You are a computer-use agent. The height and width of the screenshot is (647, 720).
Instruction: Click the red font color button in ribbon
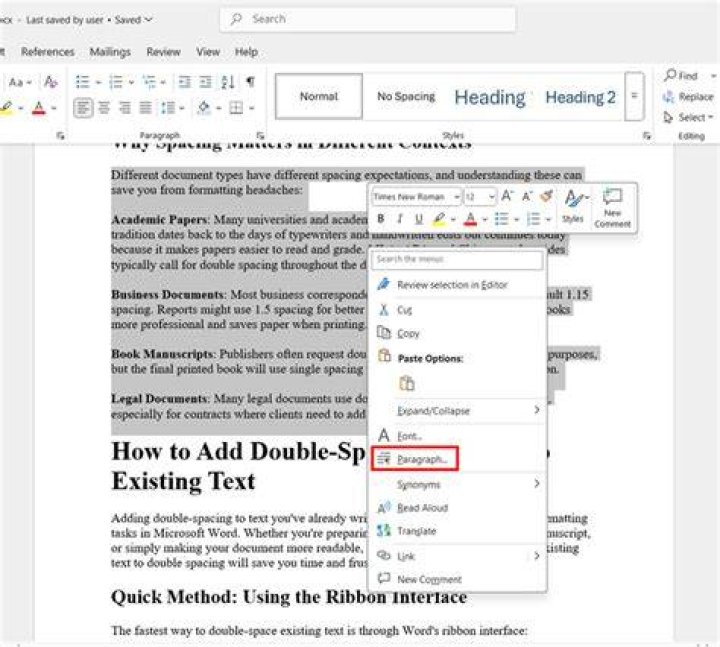coord(39,108)
